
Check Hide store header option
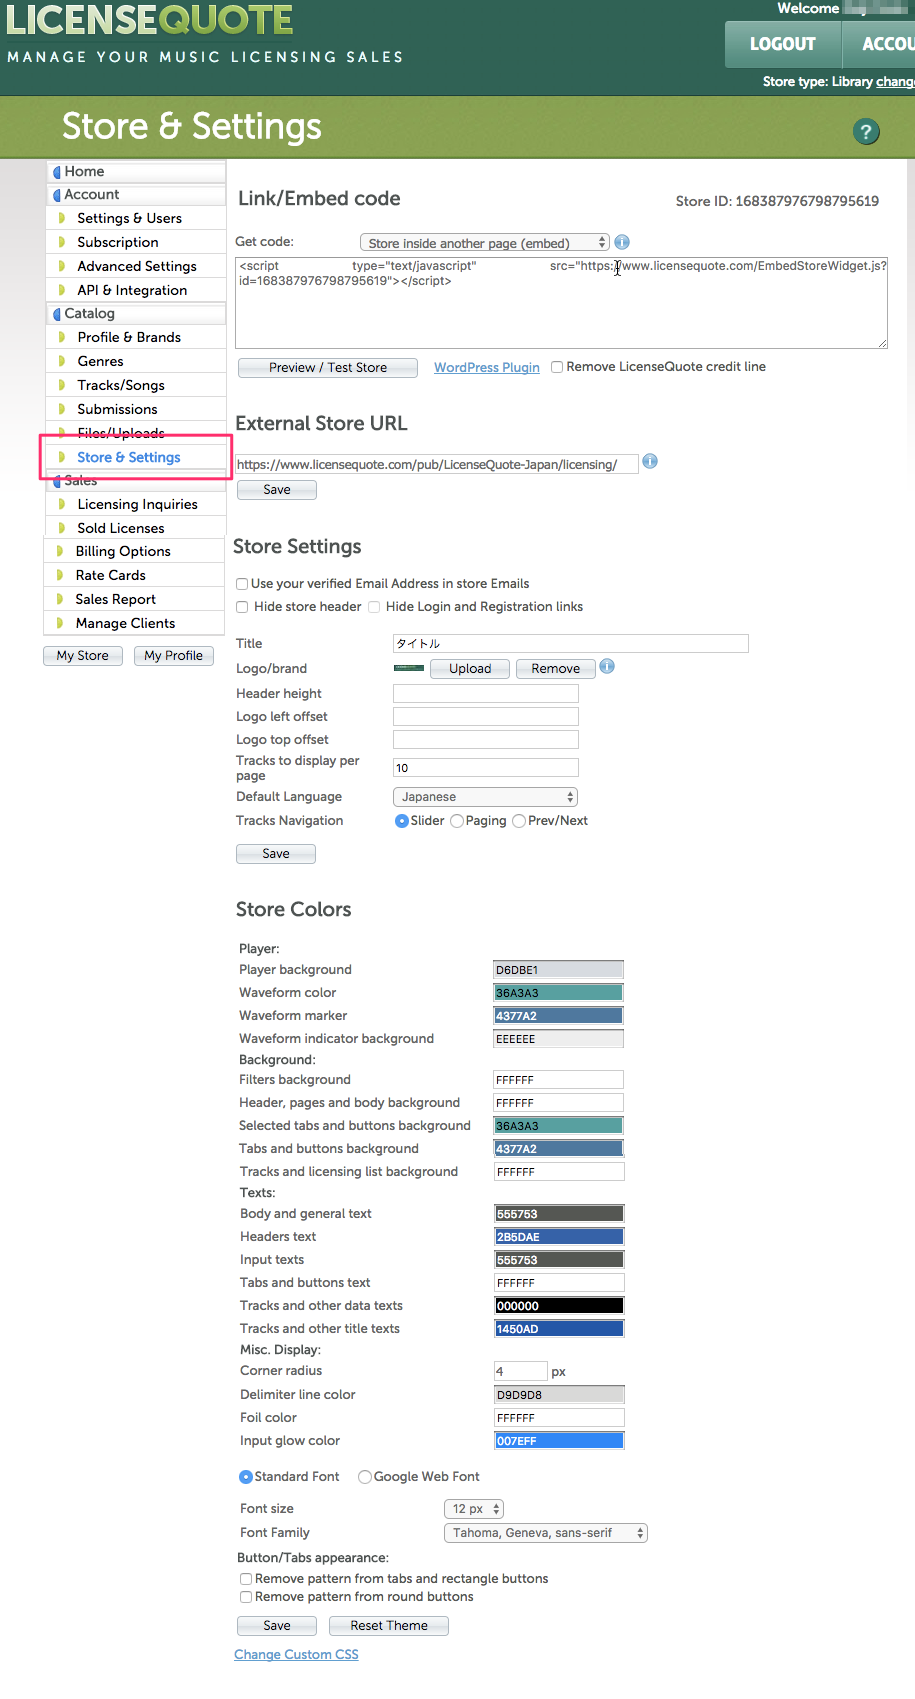242,607
